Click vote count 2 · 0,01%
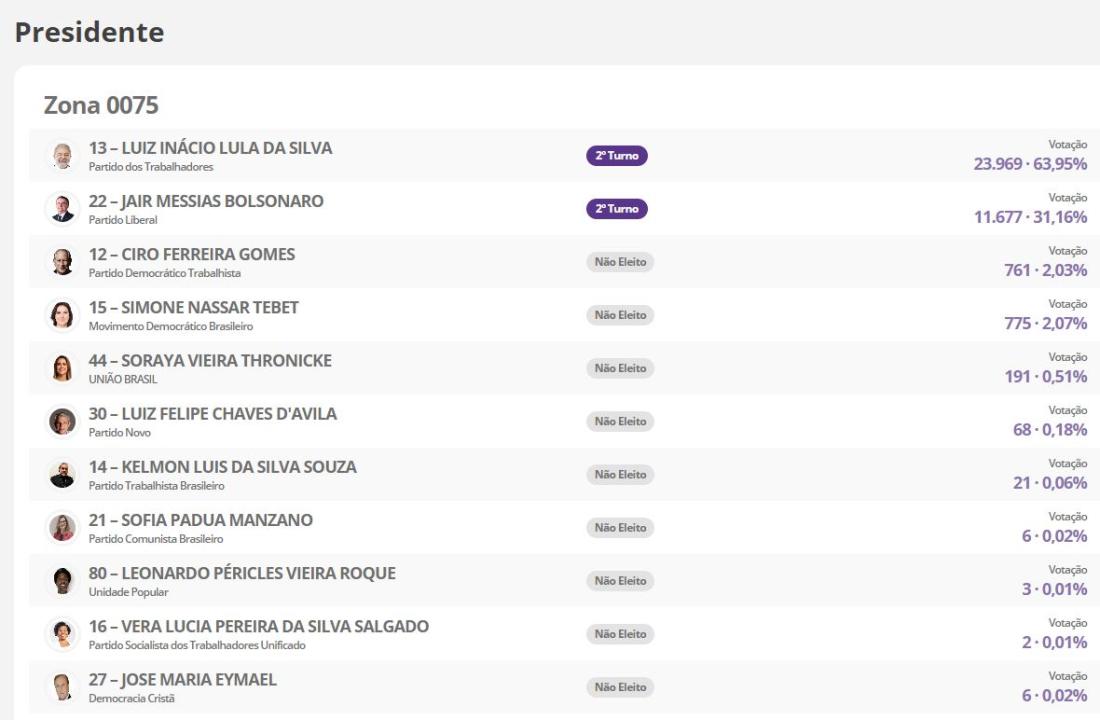 coord(1054,643)
